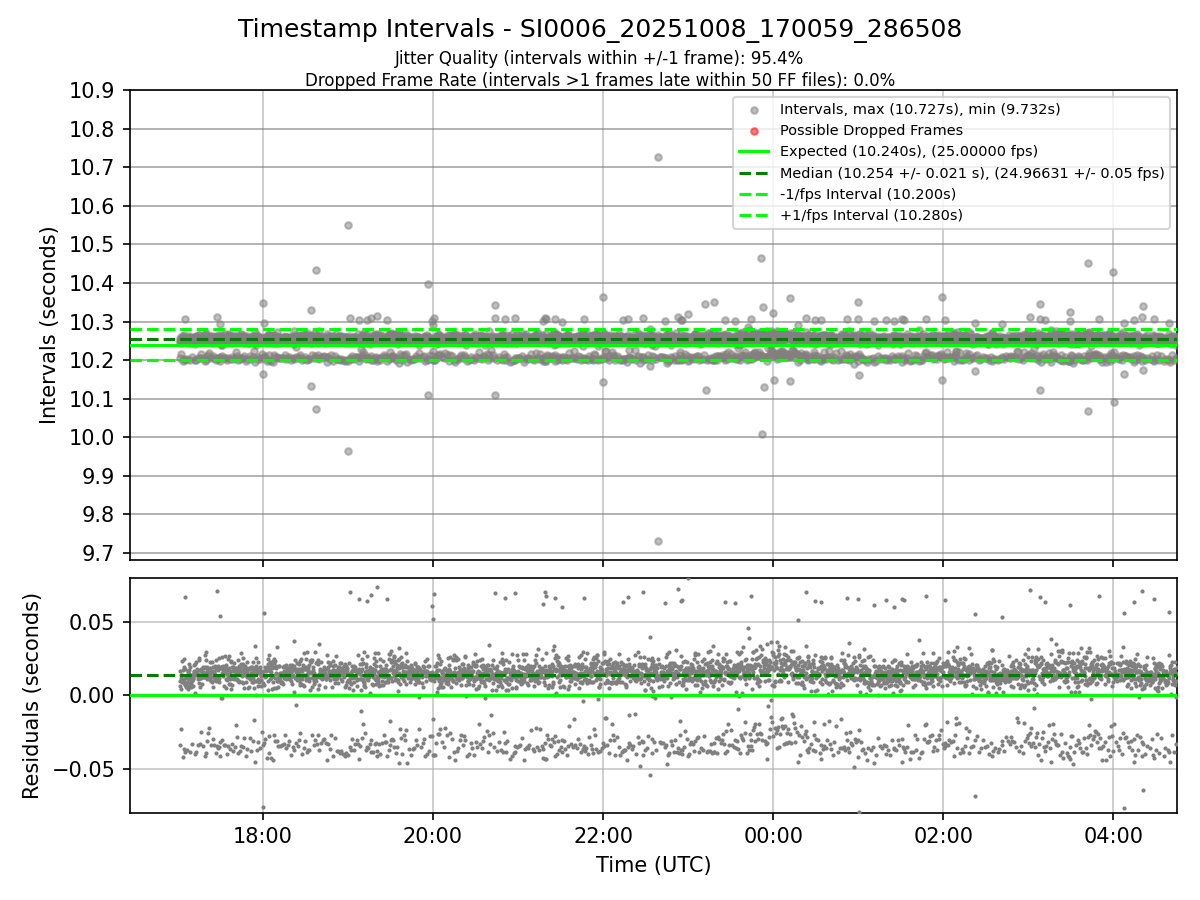Click the 10.0 y-axis tick label
This screenshot has height=900, width=1200.
point(93,437)
